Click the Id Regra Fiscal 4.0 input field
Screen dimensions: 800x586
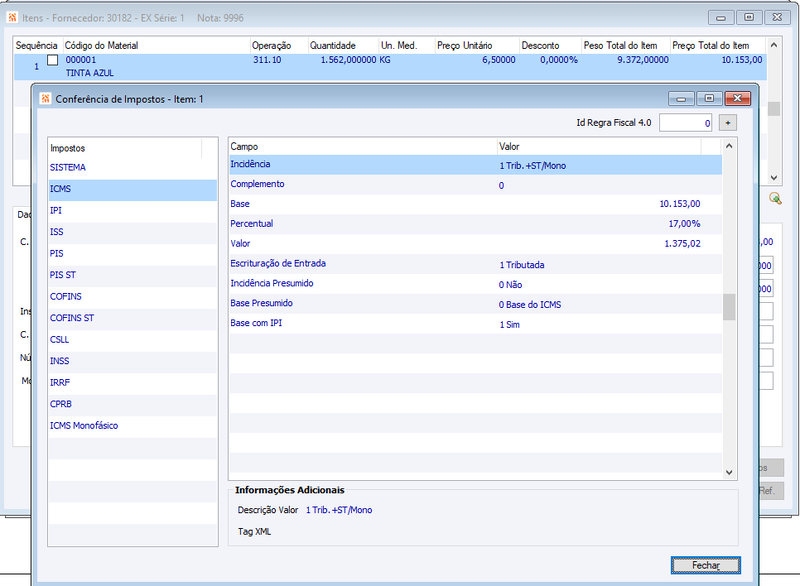tap(685, 123)
